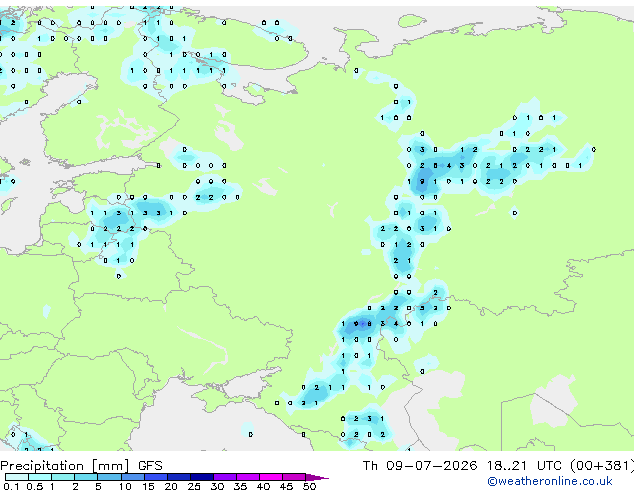Click the 30–35 mm purple legend swatch
The height and width of the screenshot is (490, 634).
point(225,477)
